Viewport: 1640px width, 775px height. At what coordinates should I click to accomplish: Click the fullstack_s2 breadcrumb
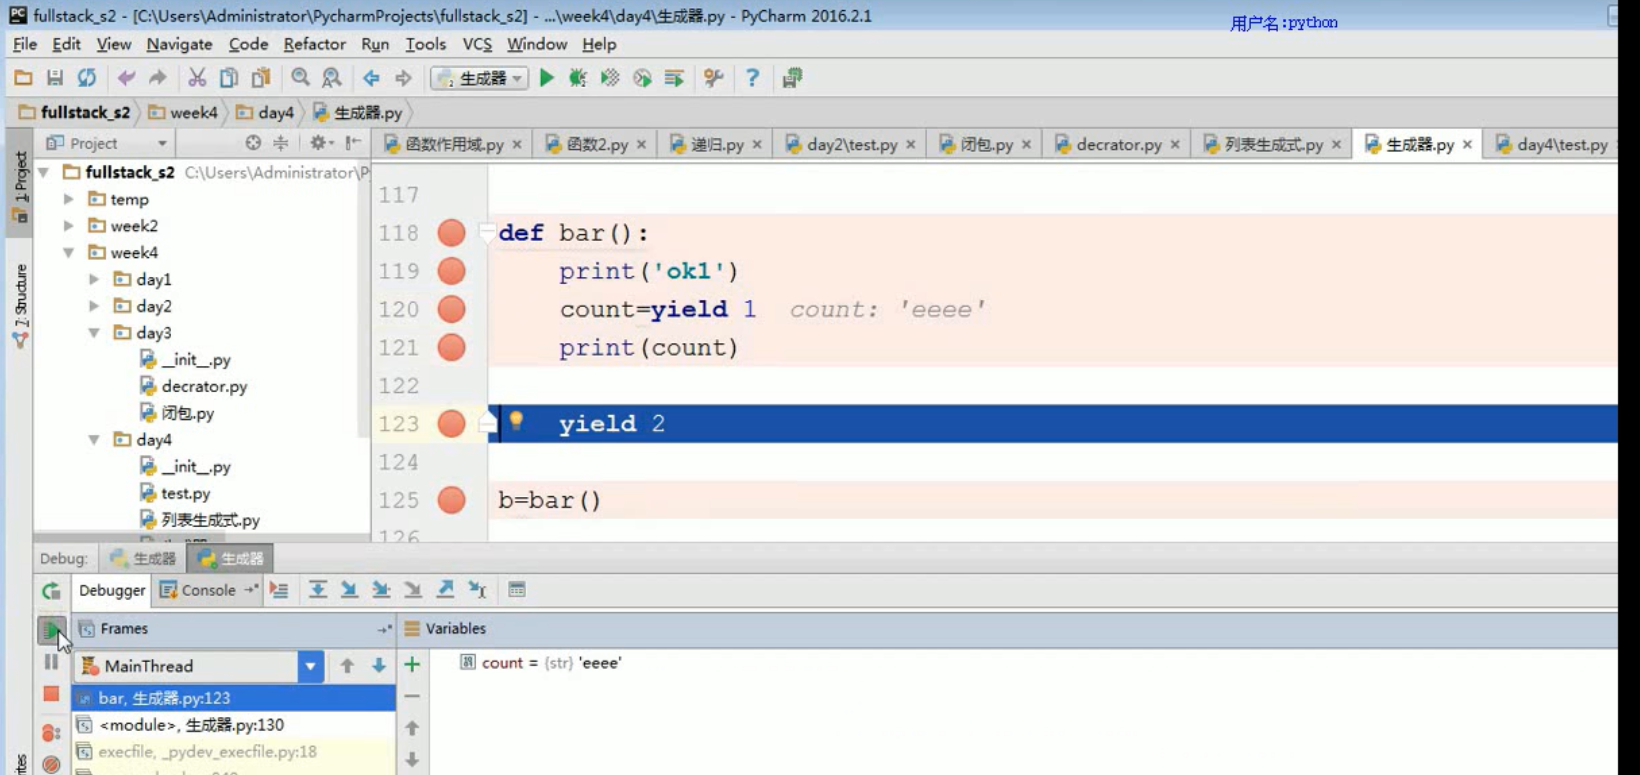coord(75,113)
